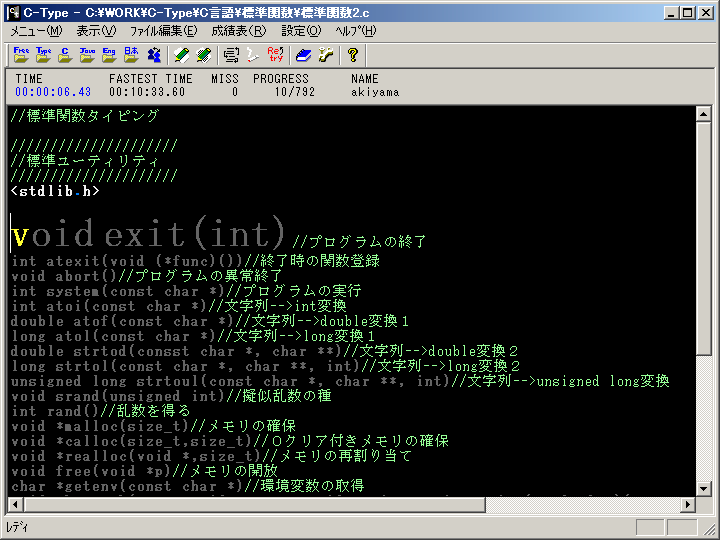
Task: Click the C-Type app icon in title bar
Action: (13, 12)
